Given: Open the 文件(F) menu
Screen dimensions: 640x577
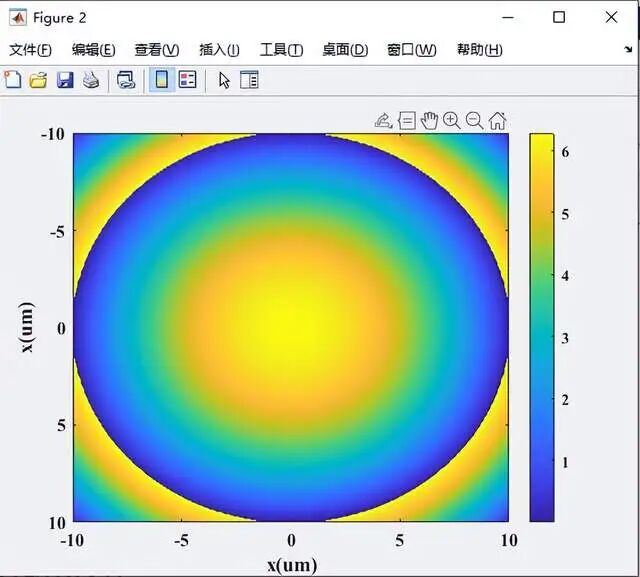Looking at the screenshot, I should click(30, 50).
